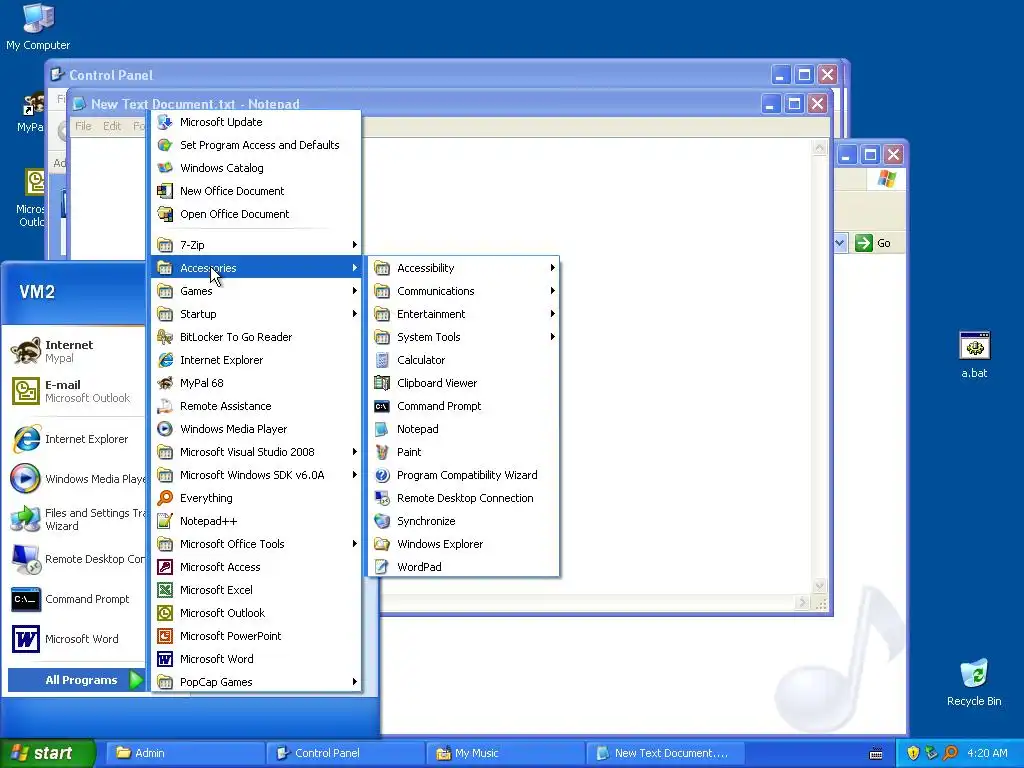1024x768 pixels.
Task: Expand the Communications submenu
Action: coord(464,291)
